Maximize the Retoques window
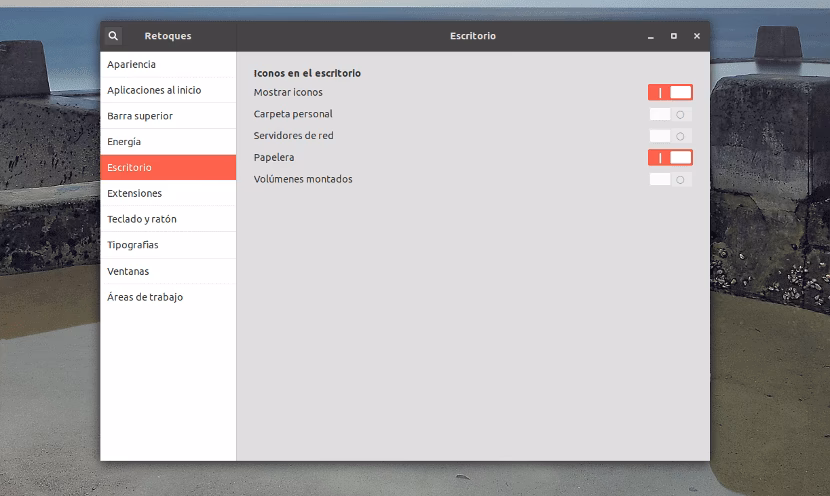Screen dimensions: 830x496 (673, 36)
